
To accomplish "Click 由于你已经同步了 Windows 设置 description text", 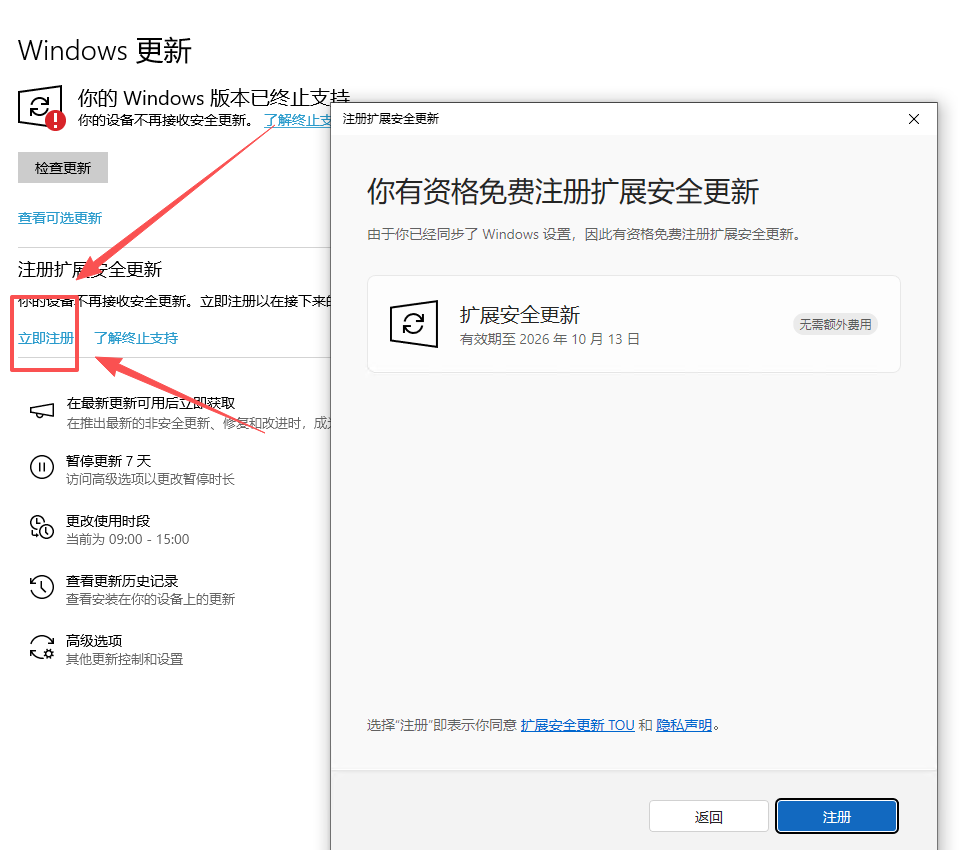I will (x=583, y=234).
